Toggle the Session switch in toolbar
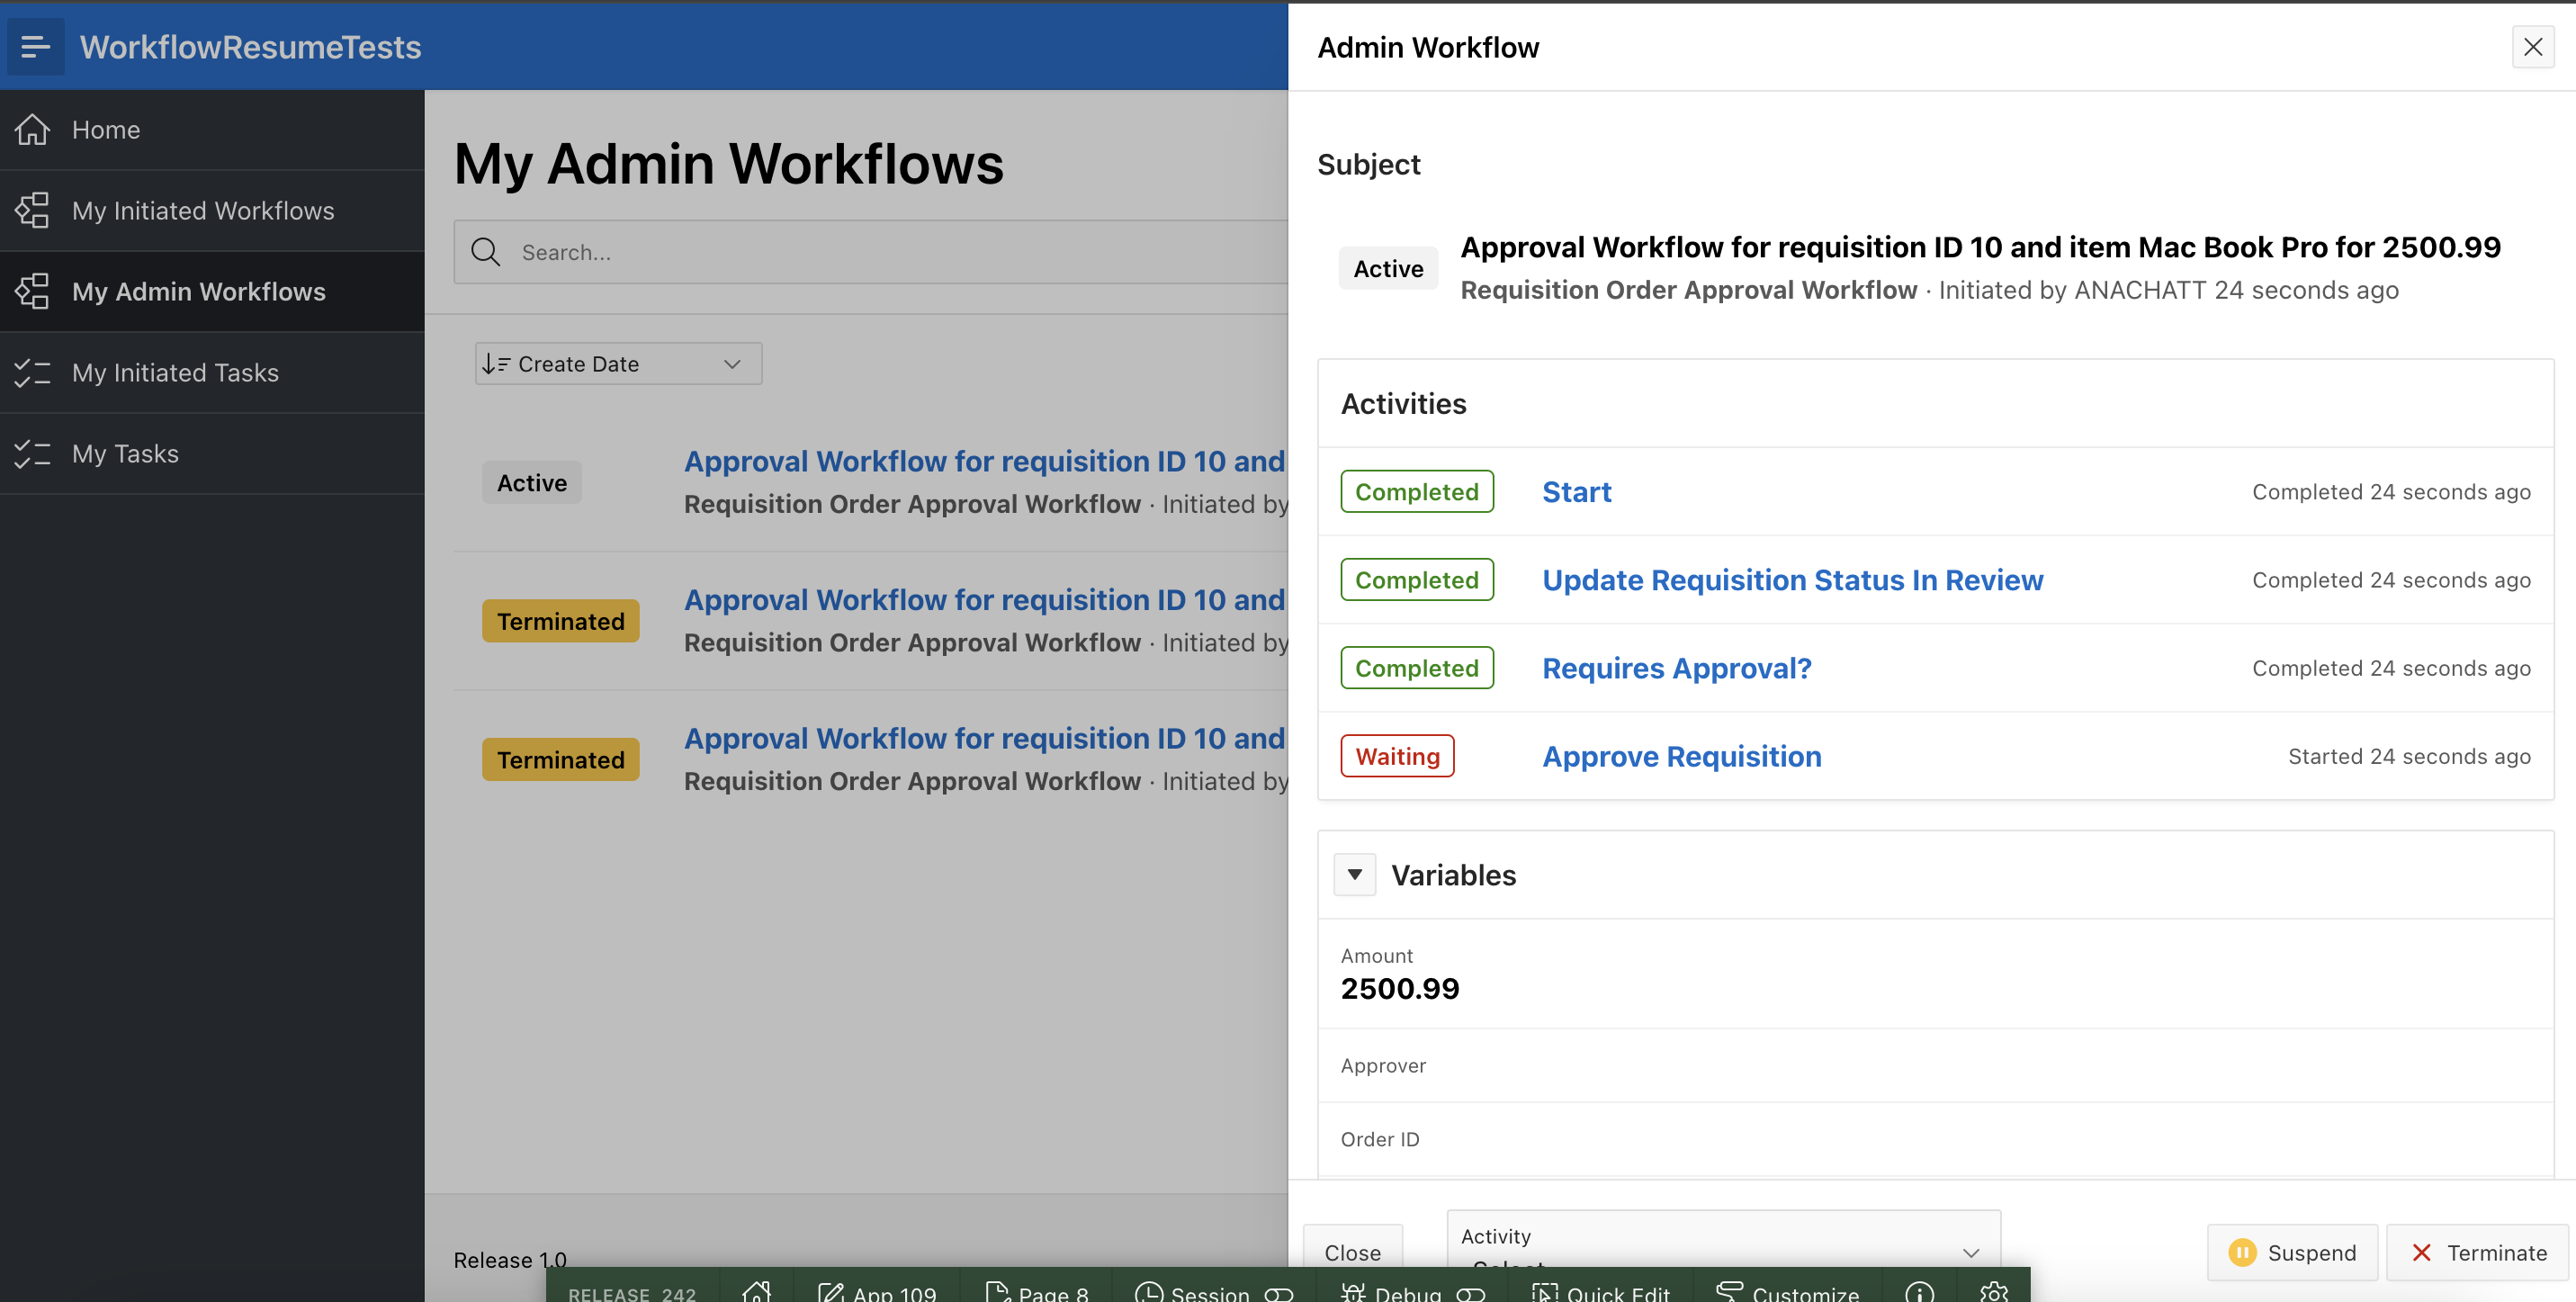This screenshot has height=1302, width=2576. point(1278,1294)
